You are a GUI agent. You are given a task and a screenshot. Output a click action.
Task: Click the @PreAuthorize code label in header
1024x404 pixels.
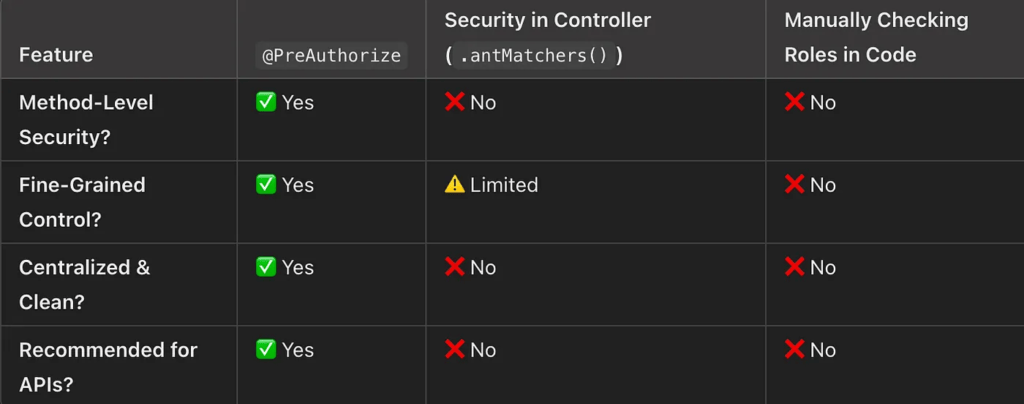pyautogui.click(x=332, y=56)
